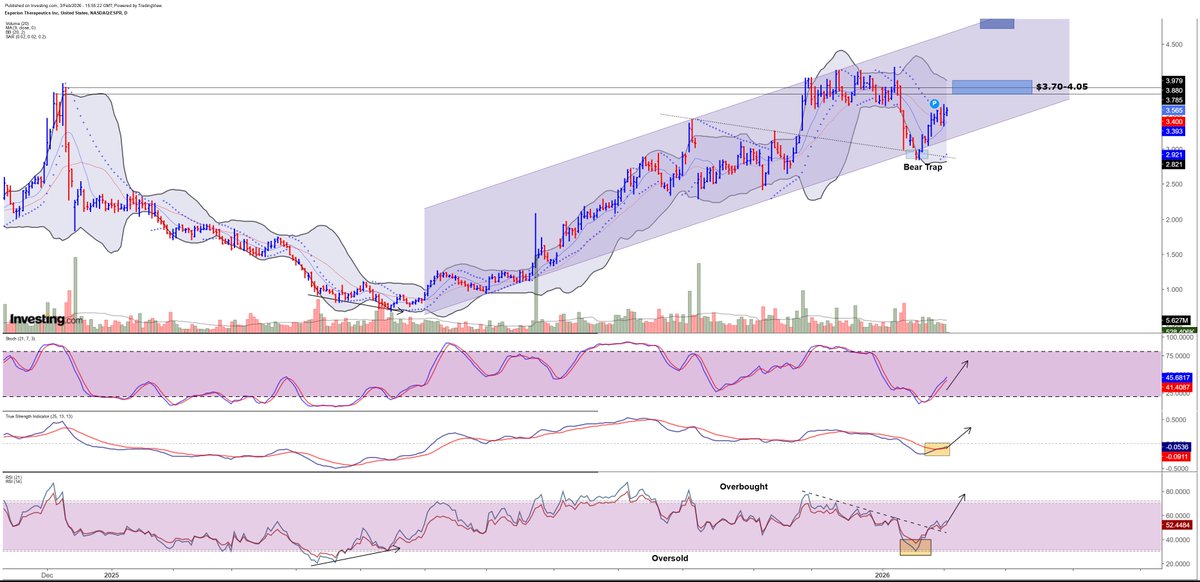This screenshot has width=1200, height=582.
Task: Click the blue 'P' marker on chart
Action: (934, 104)
